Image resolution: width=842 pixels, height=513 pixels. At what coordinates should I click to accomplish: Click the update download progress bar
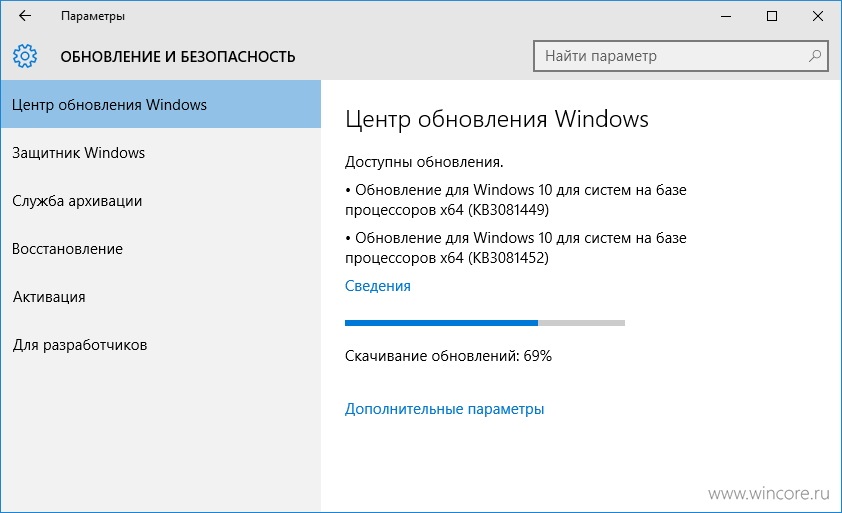(x=485, y=323)
